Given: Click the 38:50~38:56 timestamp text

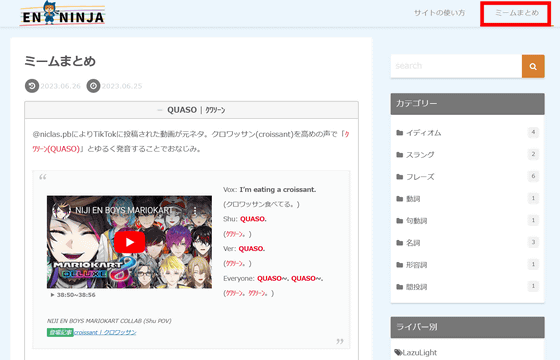Looking at the screenshot, I should click(76, 295).
